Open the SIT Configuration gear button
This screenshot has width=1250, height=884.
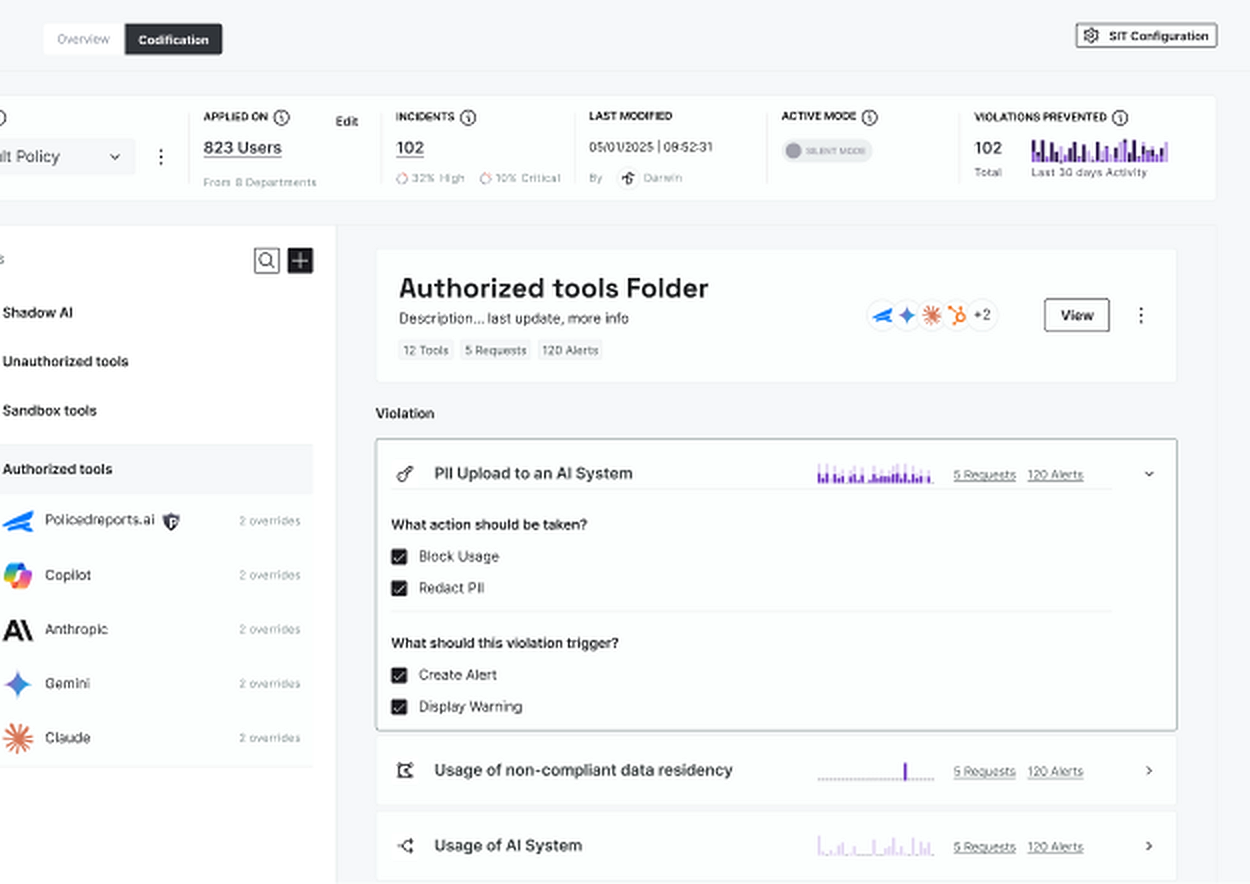1146,36
